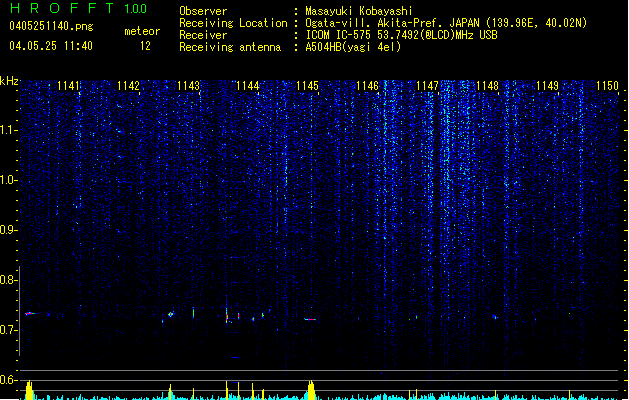Viewport: 629px width, 400px height.
Task: Click the 1147 time marker
Action: 427,85
